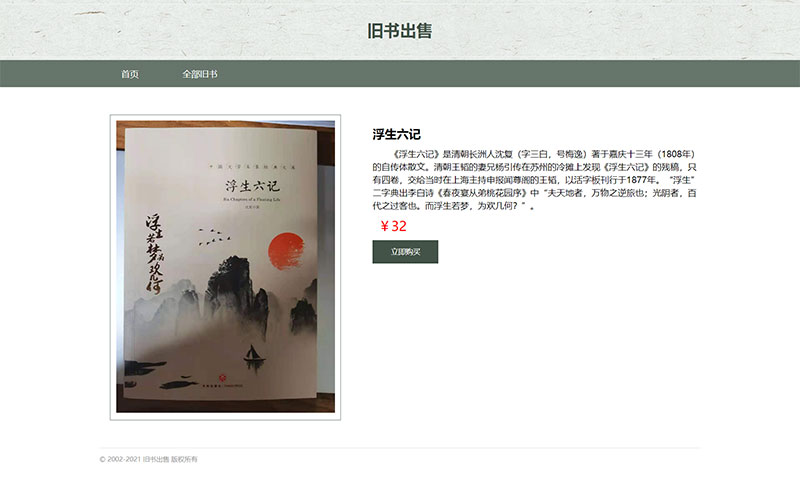The height and width of the screenshot is (492, 800).
Task: Open the 浮生六记 book cover image
Action: (226, 266)
